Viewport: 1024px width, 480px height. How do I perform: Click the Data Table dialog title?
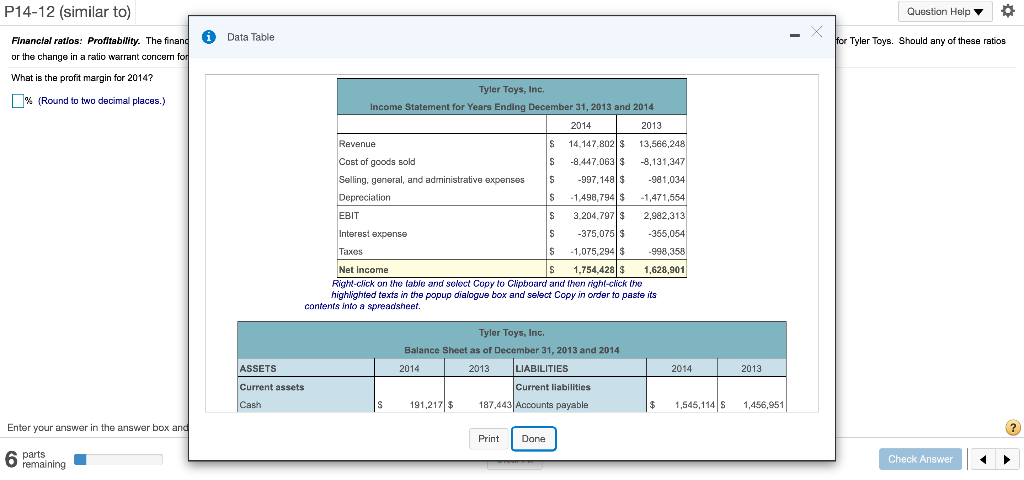[251, 37]
